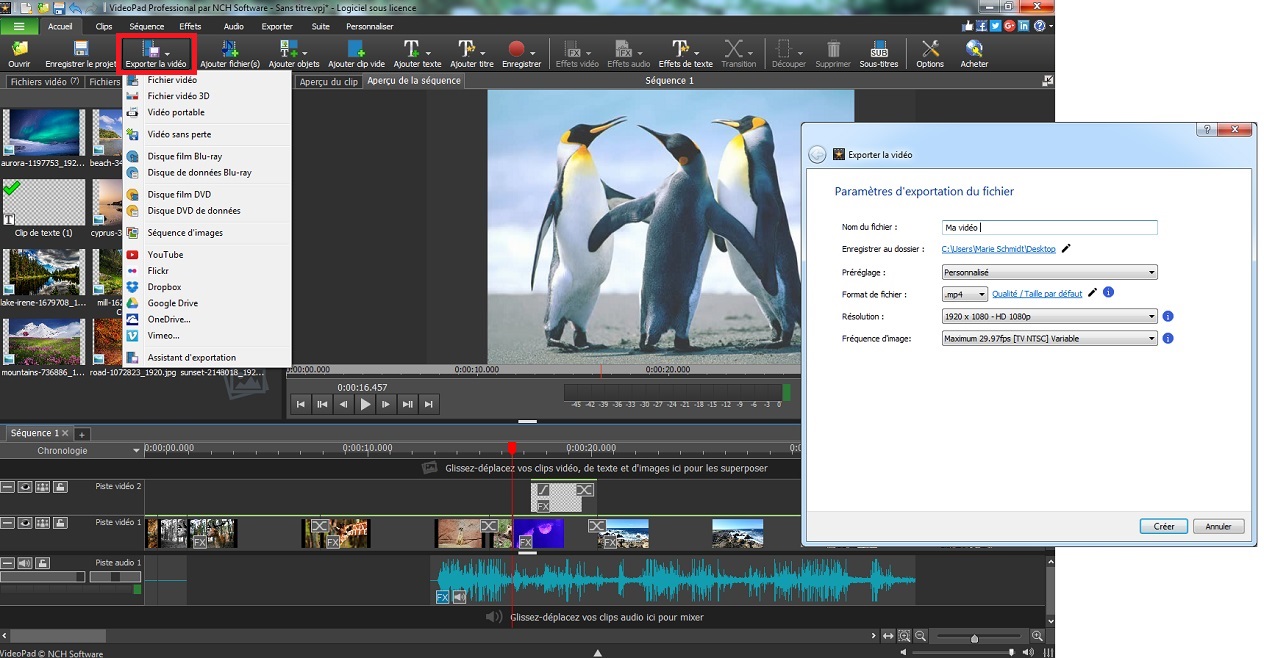Click the pencil icon next to folder path
The image size is (1264, 658).
coord(1066,249)
